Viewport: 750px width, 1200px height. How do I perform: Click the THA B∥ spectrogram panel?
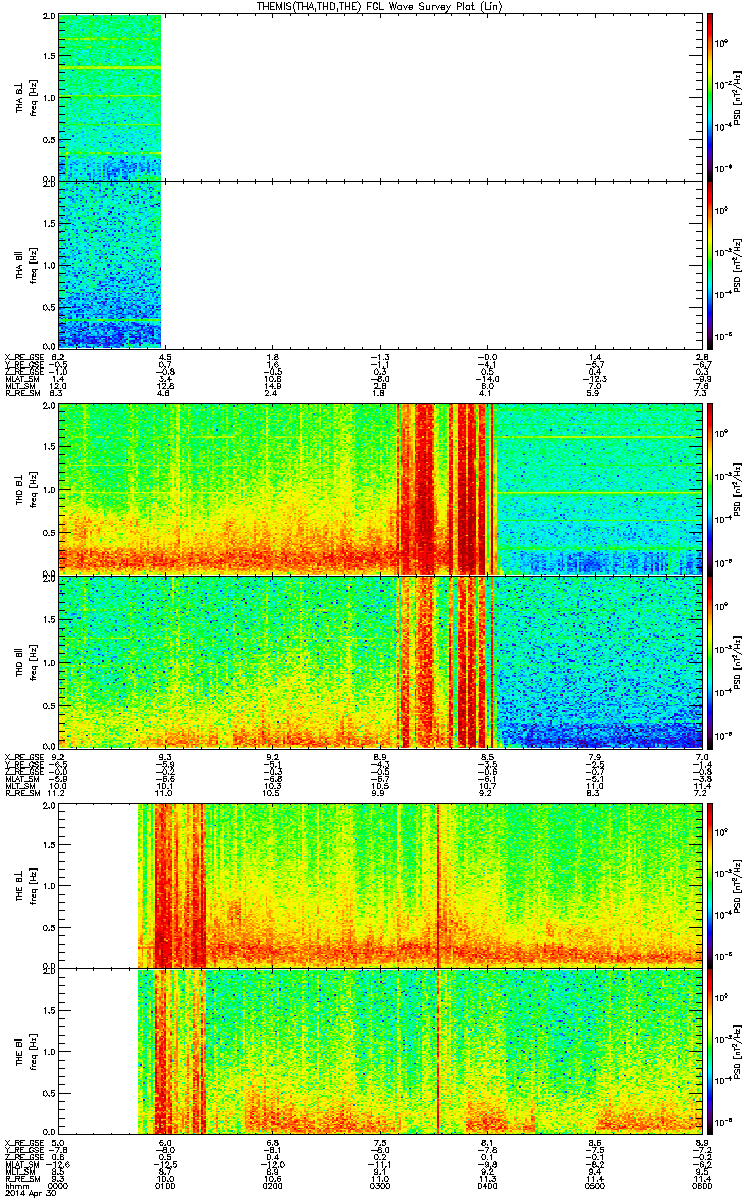pyautogui.click(x=380, y=264)
